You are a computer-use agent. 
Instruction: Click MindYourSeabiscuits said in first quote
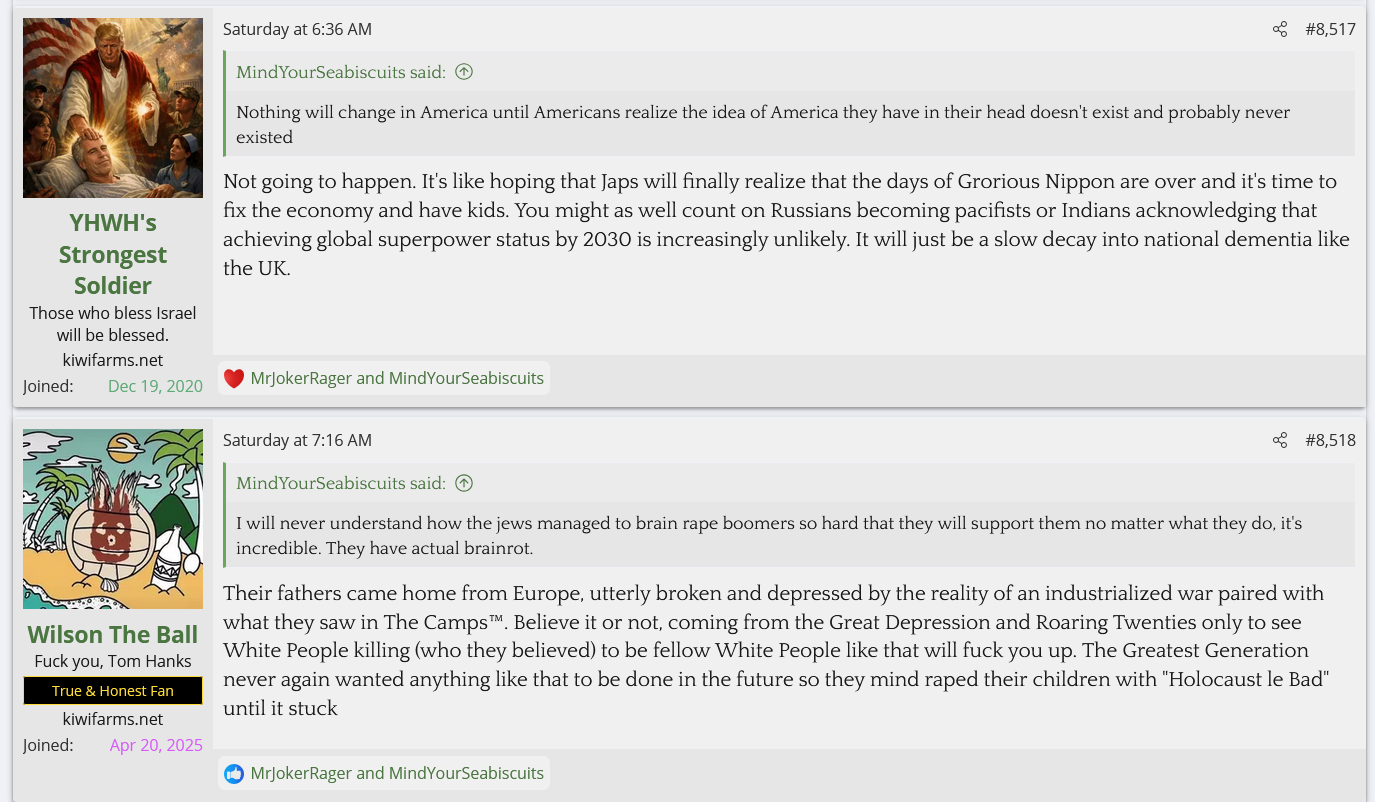(341, 72)
